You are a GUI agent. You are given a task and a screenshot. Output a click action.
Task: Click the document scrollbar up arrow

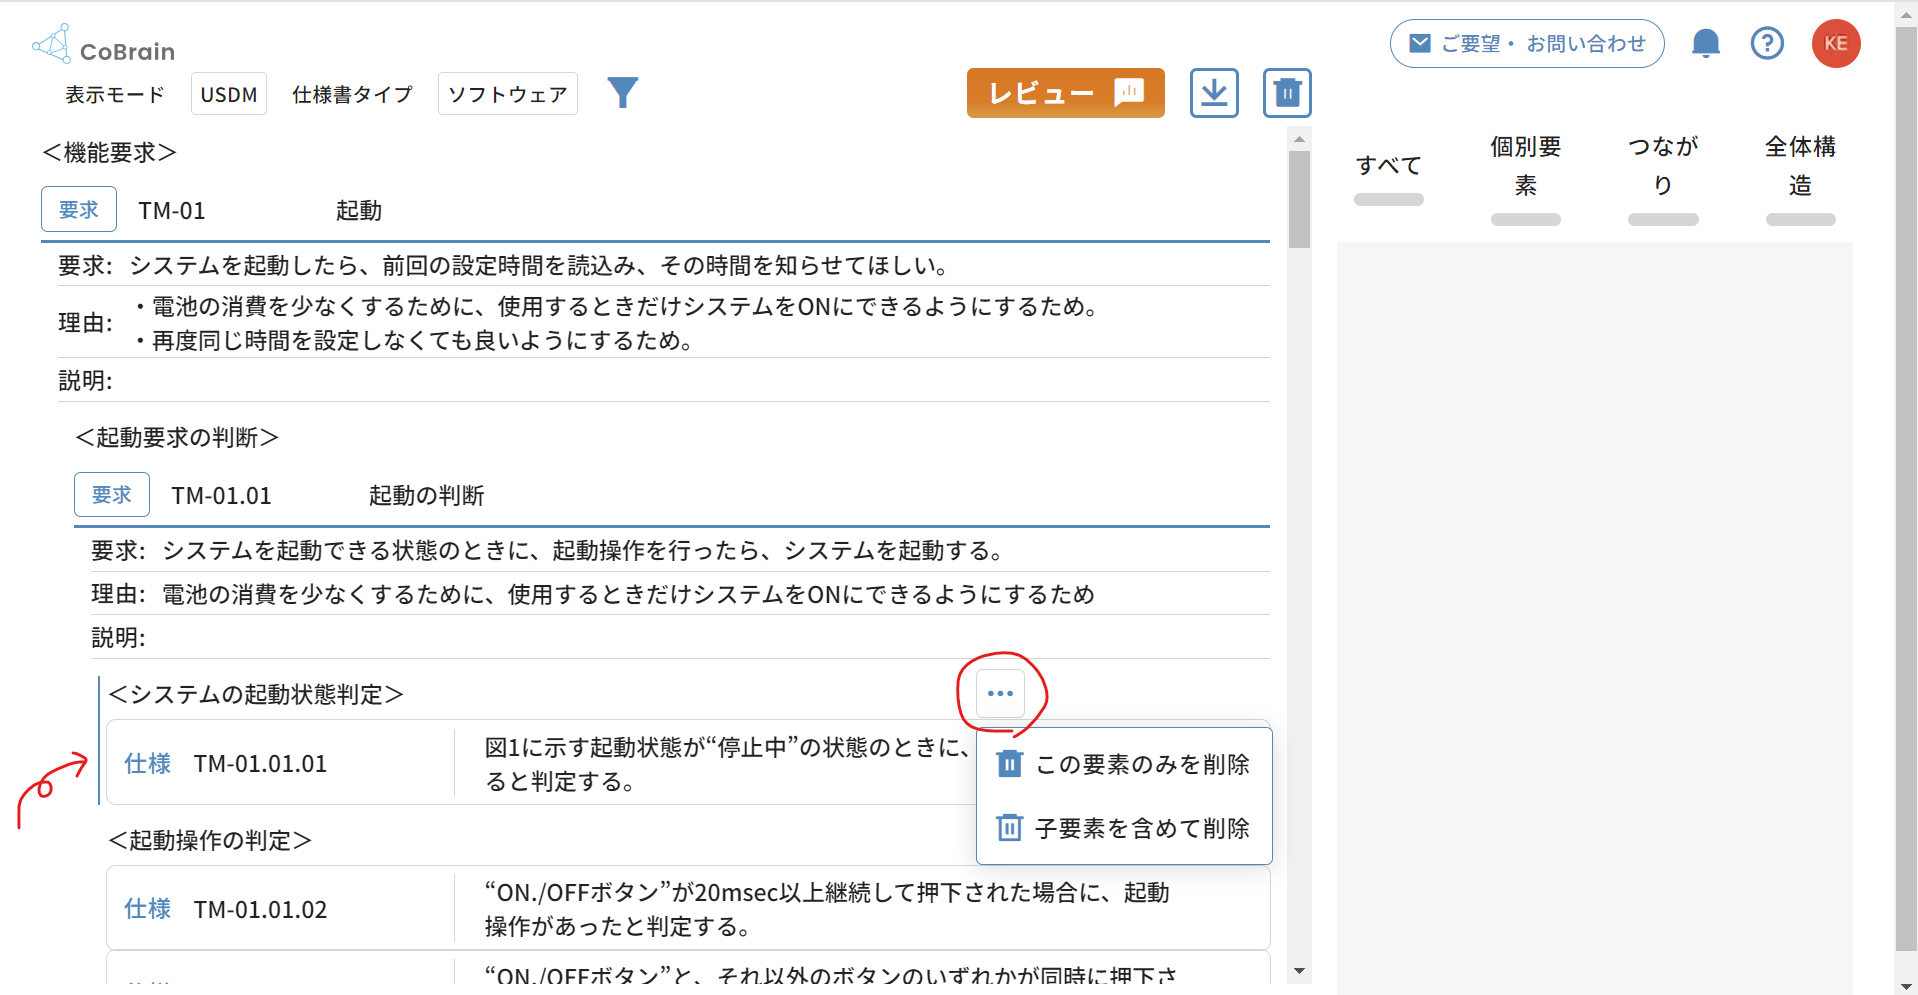[1299, 139]
